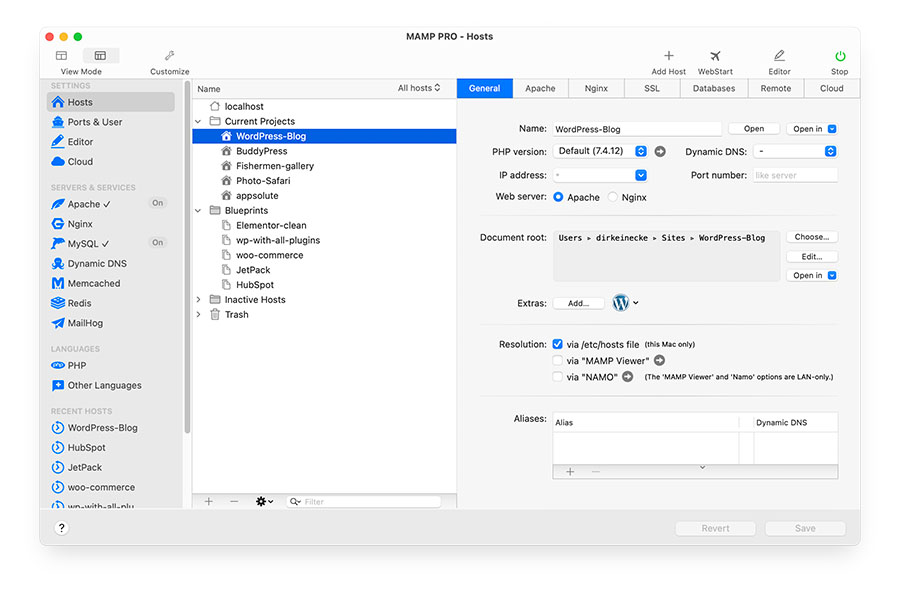
Task: Click the host list Filter search field
Action: [364, 502]
